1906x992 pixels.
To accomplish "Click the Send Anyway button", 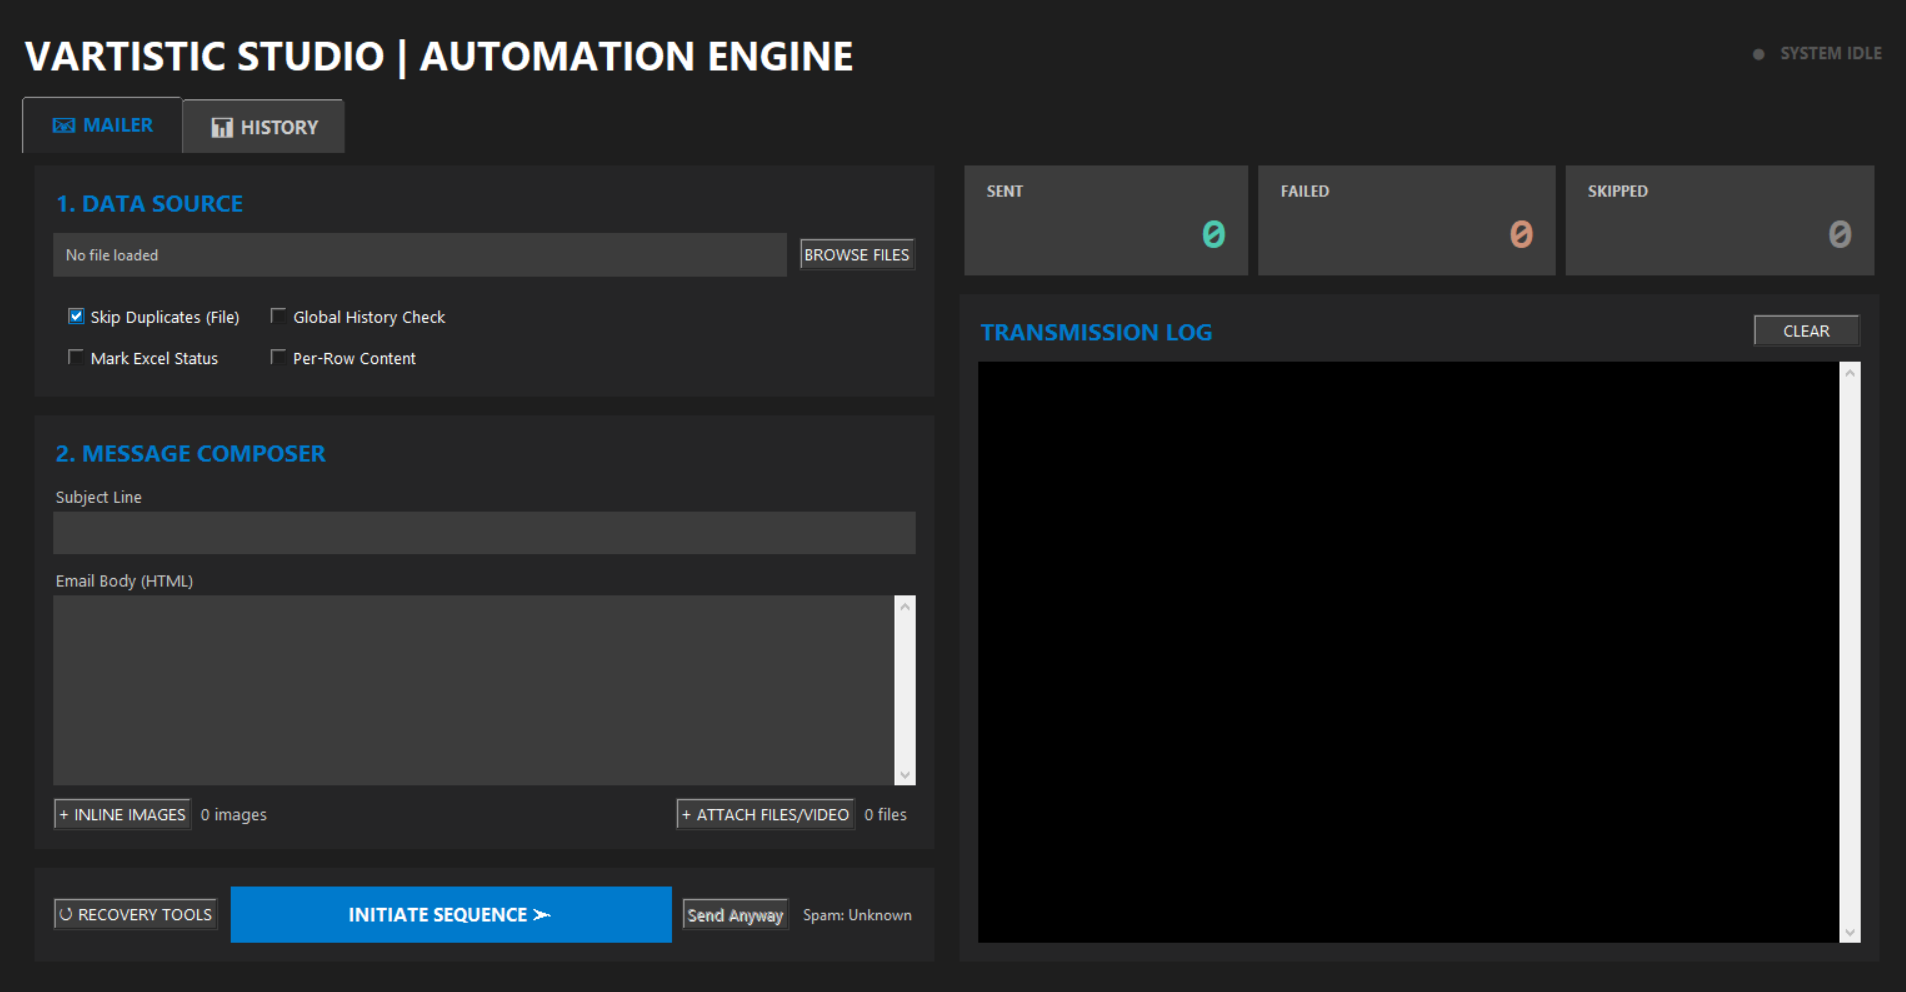I will pyautogui.click(x=734, y=914).
